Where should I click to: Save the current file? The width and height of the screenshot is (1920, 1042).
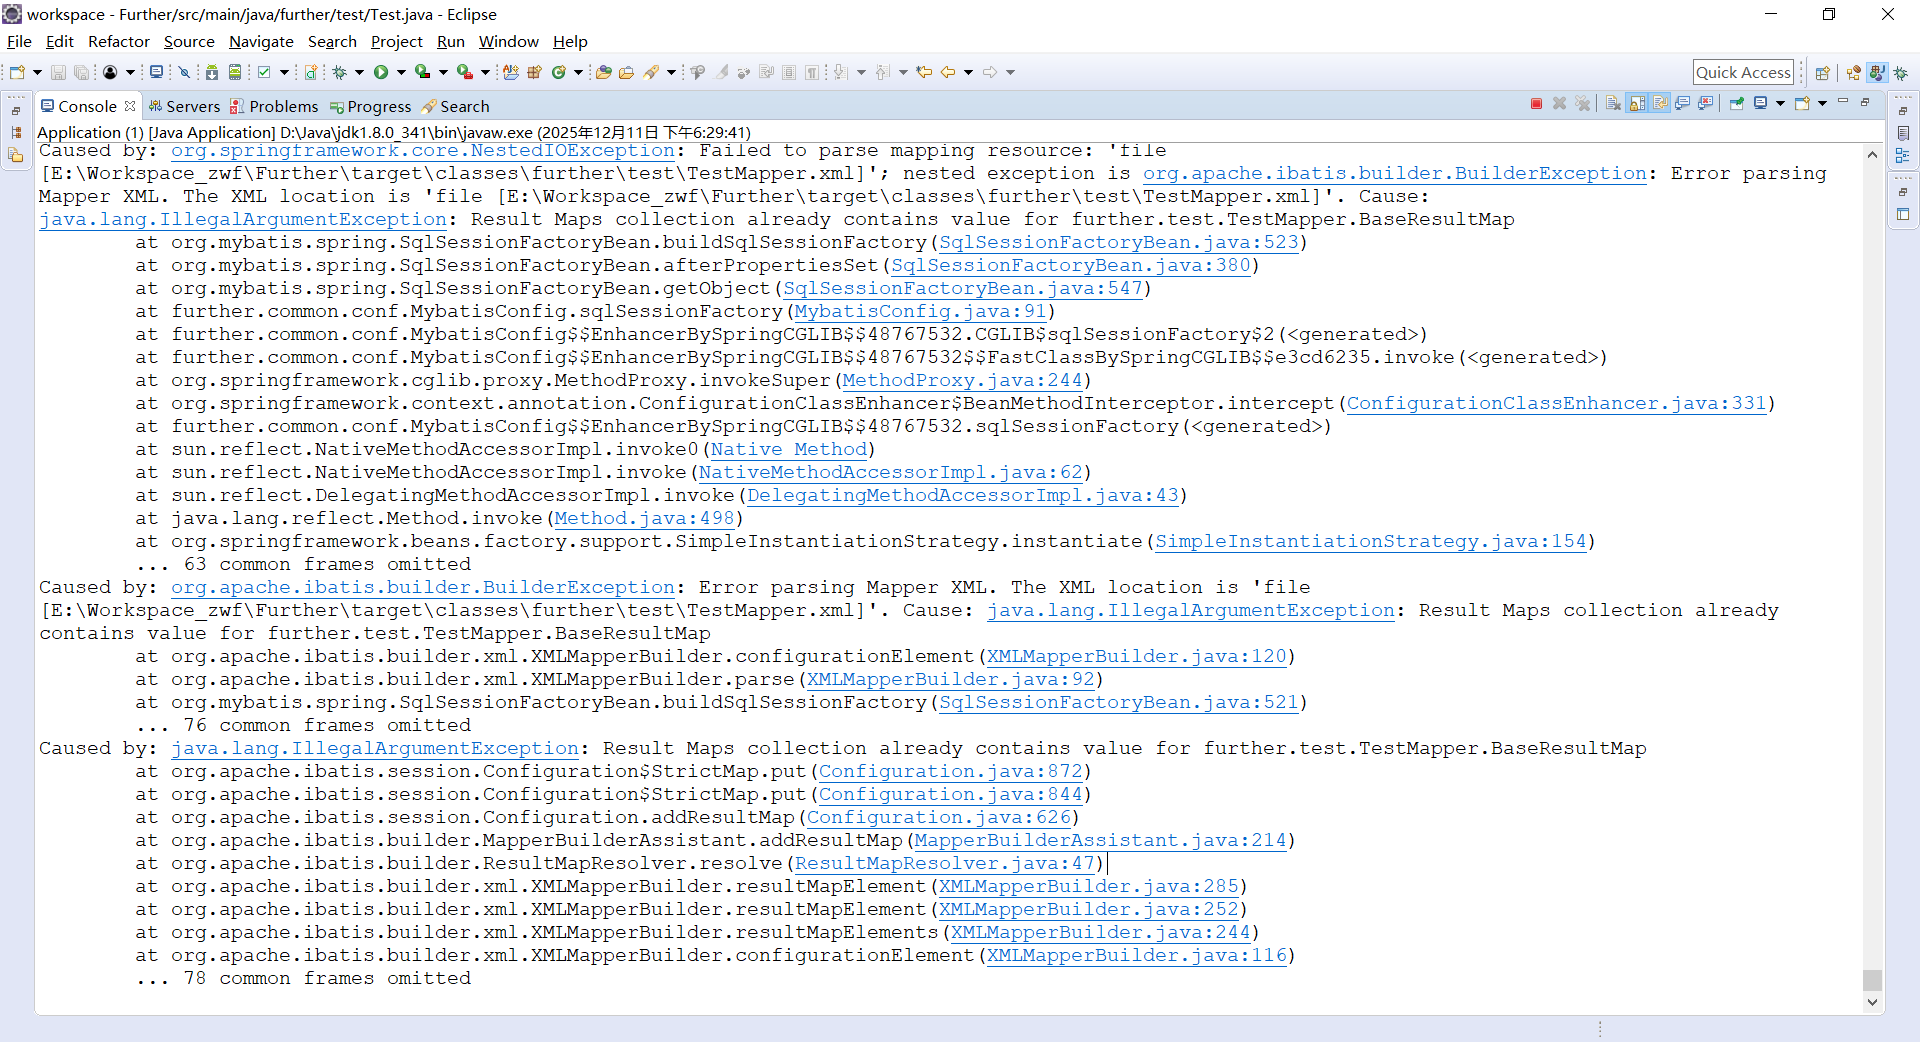pyautogui.click(x=57, y=71)
